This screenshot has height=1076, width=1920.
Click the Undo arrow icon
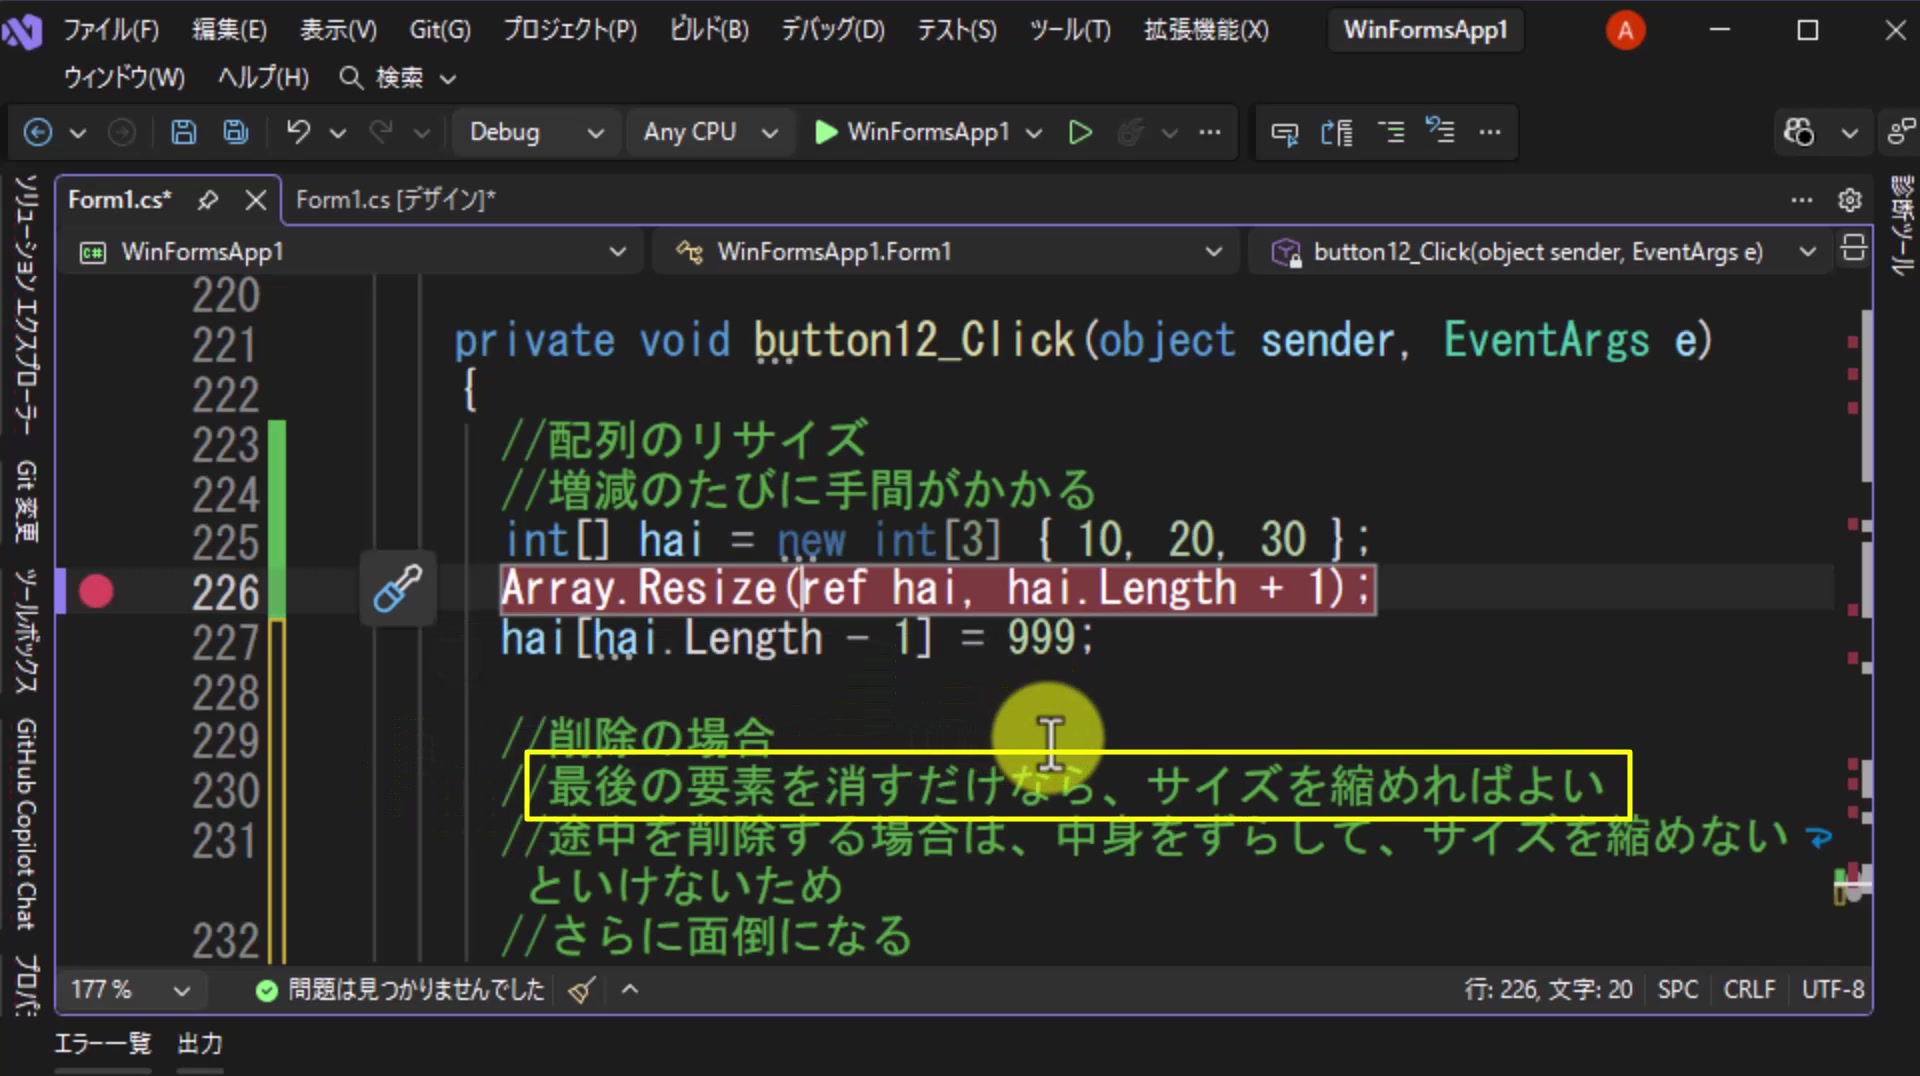tap(298, 132)
